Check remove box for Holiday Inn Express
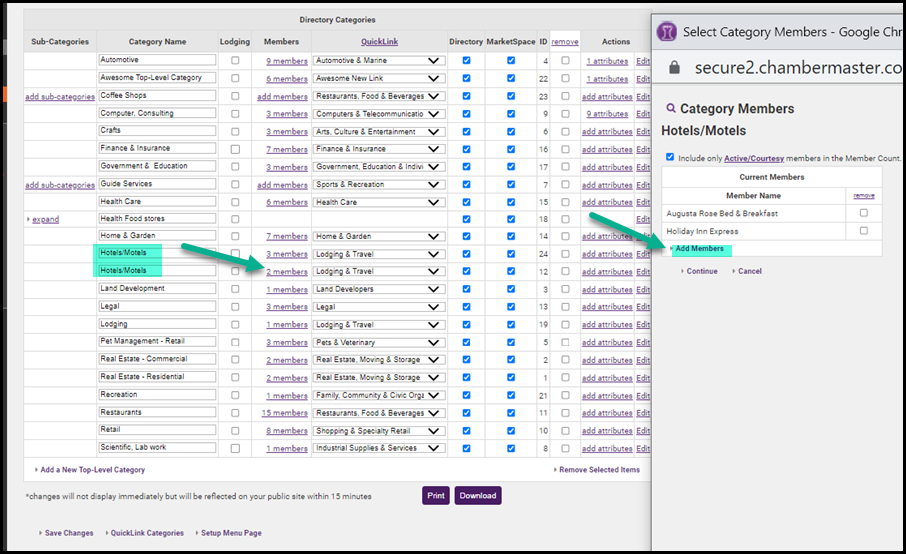The width and height of the screenshot is (906, 554). click(x=863, y=230)
